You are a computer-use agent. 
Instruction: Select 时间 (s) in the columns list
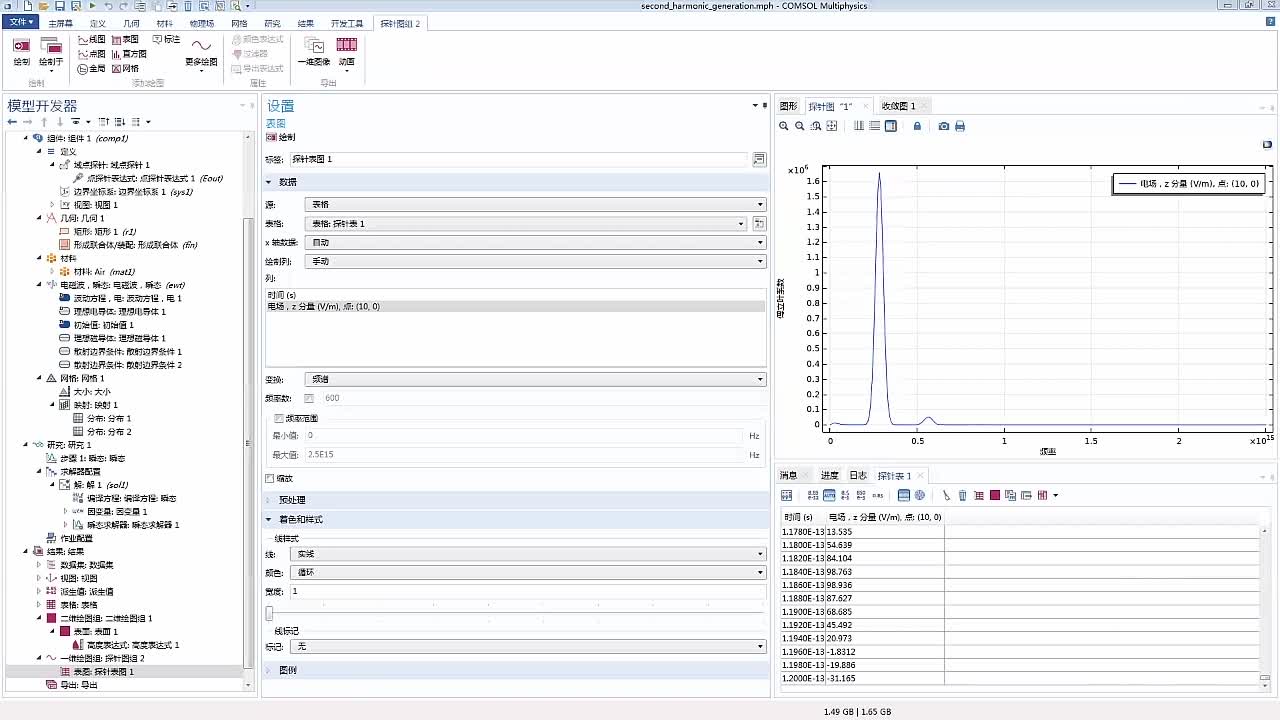click(x=515, y=295)
